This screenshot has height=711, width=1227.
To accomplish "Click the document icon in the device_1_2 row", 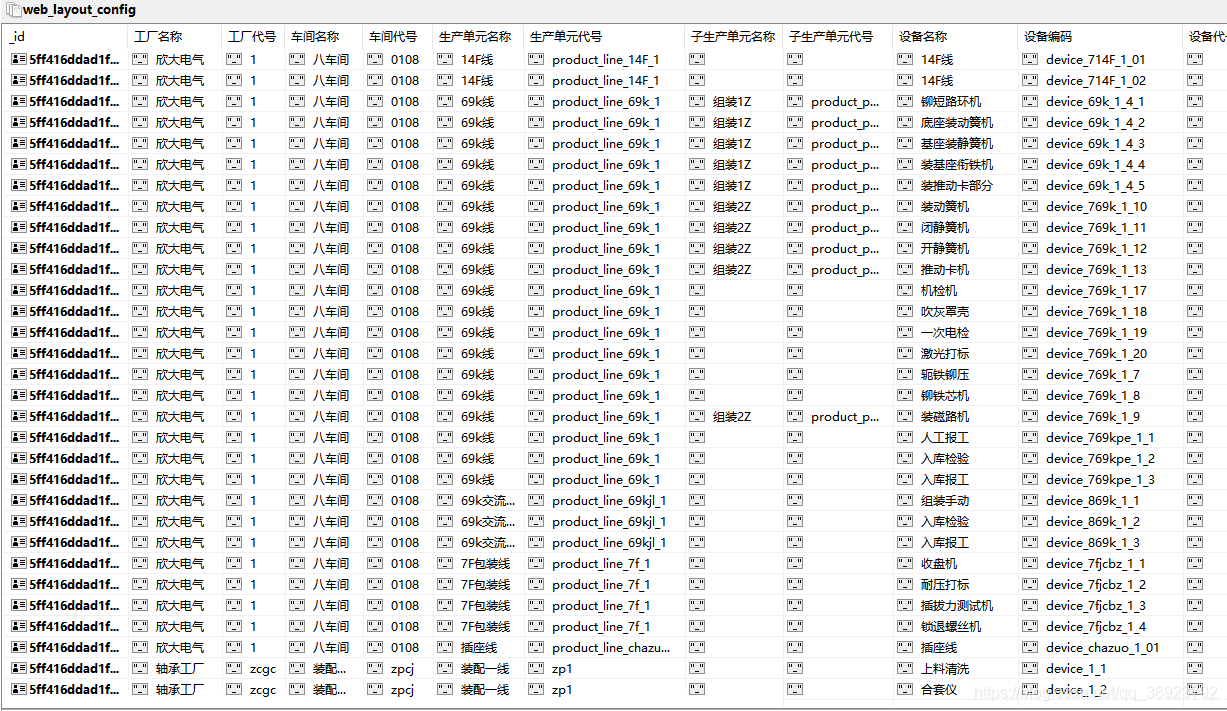I will pyautogui.click(x=19, y=690).
